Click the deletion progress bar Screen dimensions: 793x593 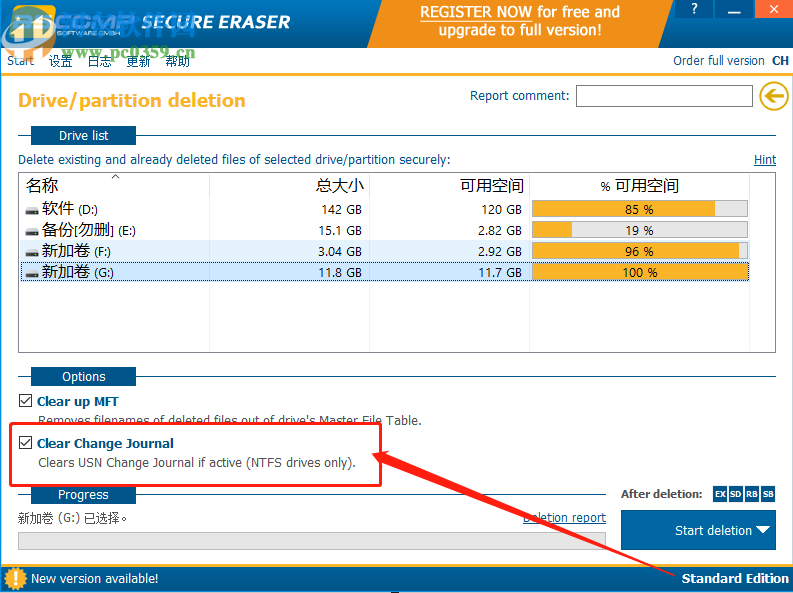coord(312,540)
